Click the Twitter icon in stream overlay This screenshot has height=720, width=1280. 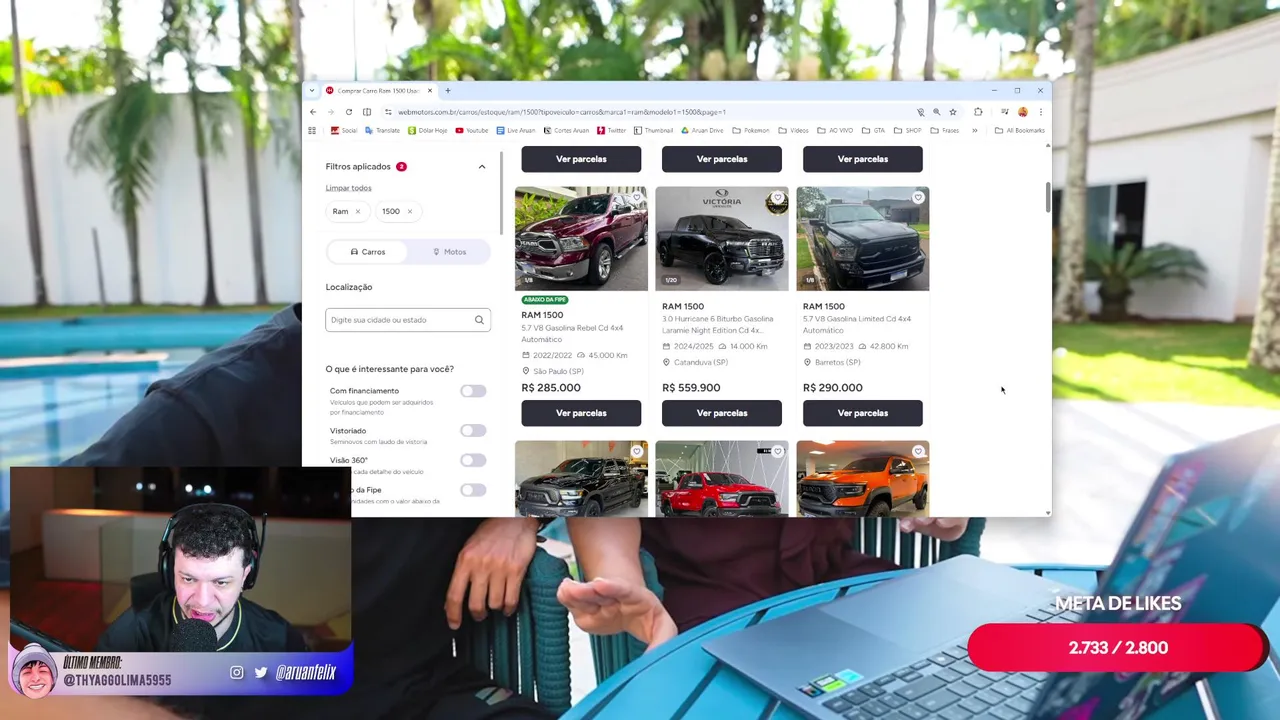[261, 673]
